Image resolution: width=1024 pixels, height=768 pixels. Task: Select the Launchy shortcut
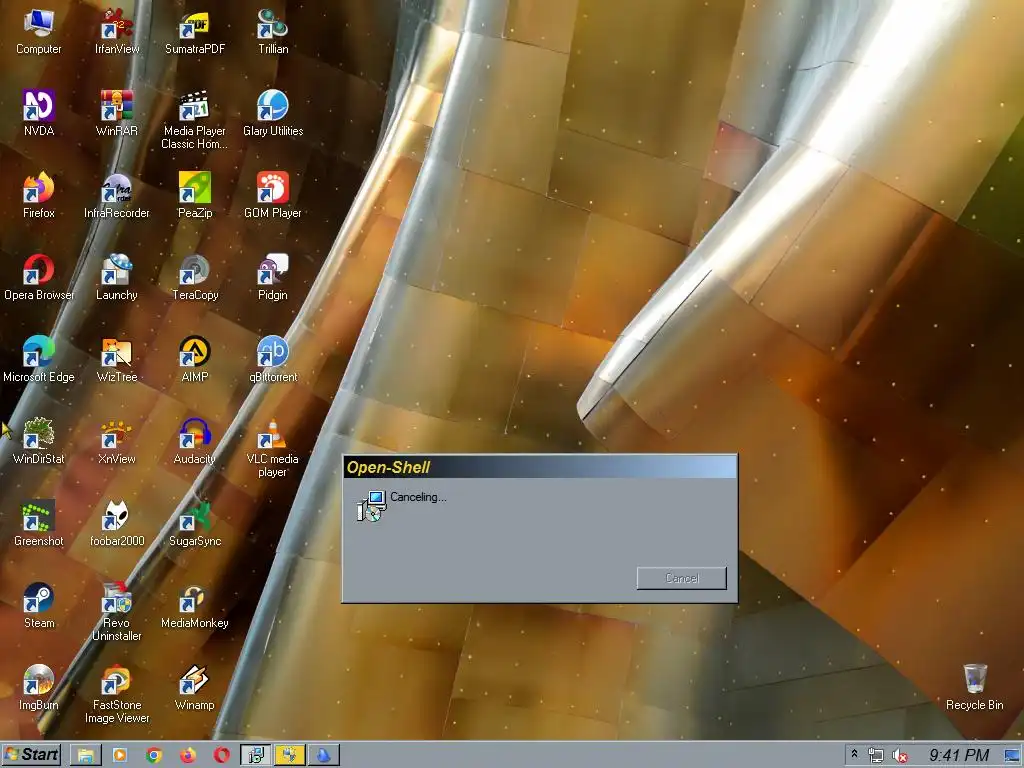pyautogui.click(x=117, y=278)
